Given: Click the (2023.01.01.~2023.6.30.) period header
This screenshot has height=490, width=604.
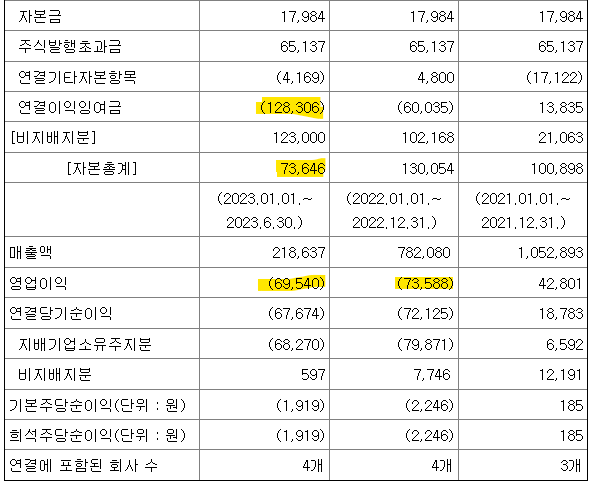Looking at the screenshot, I should (x=265, y=210).
